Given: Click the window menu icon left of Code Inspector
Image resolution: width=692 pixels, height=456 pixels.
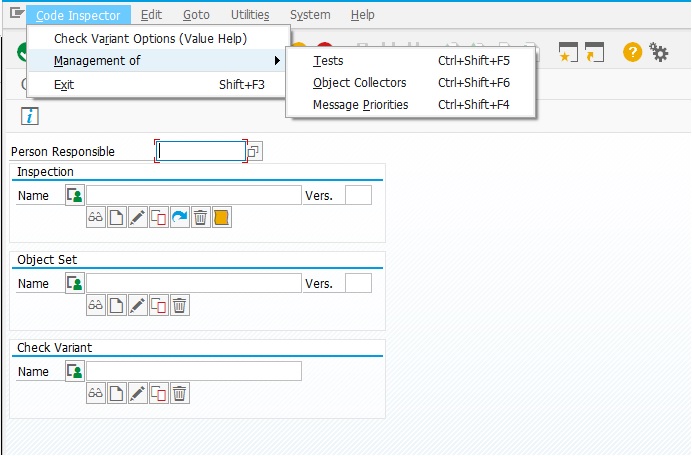Looking at the screenshot, I should click(x=16, y=14).
